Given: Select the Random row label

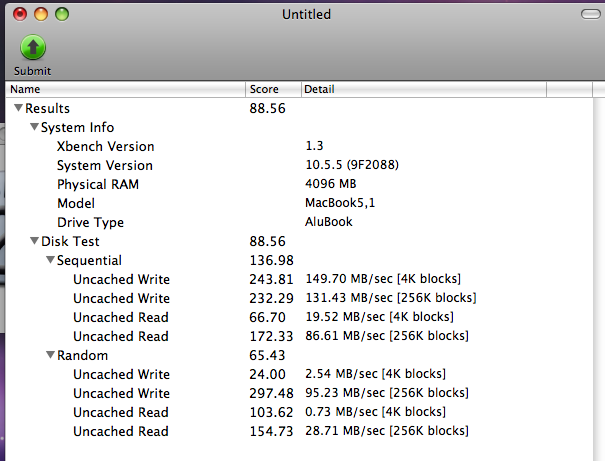Looking at the screenshot, I should click(83, 355).
